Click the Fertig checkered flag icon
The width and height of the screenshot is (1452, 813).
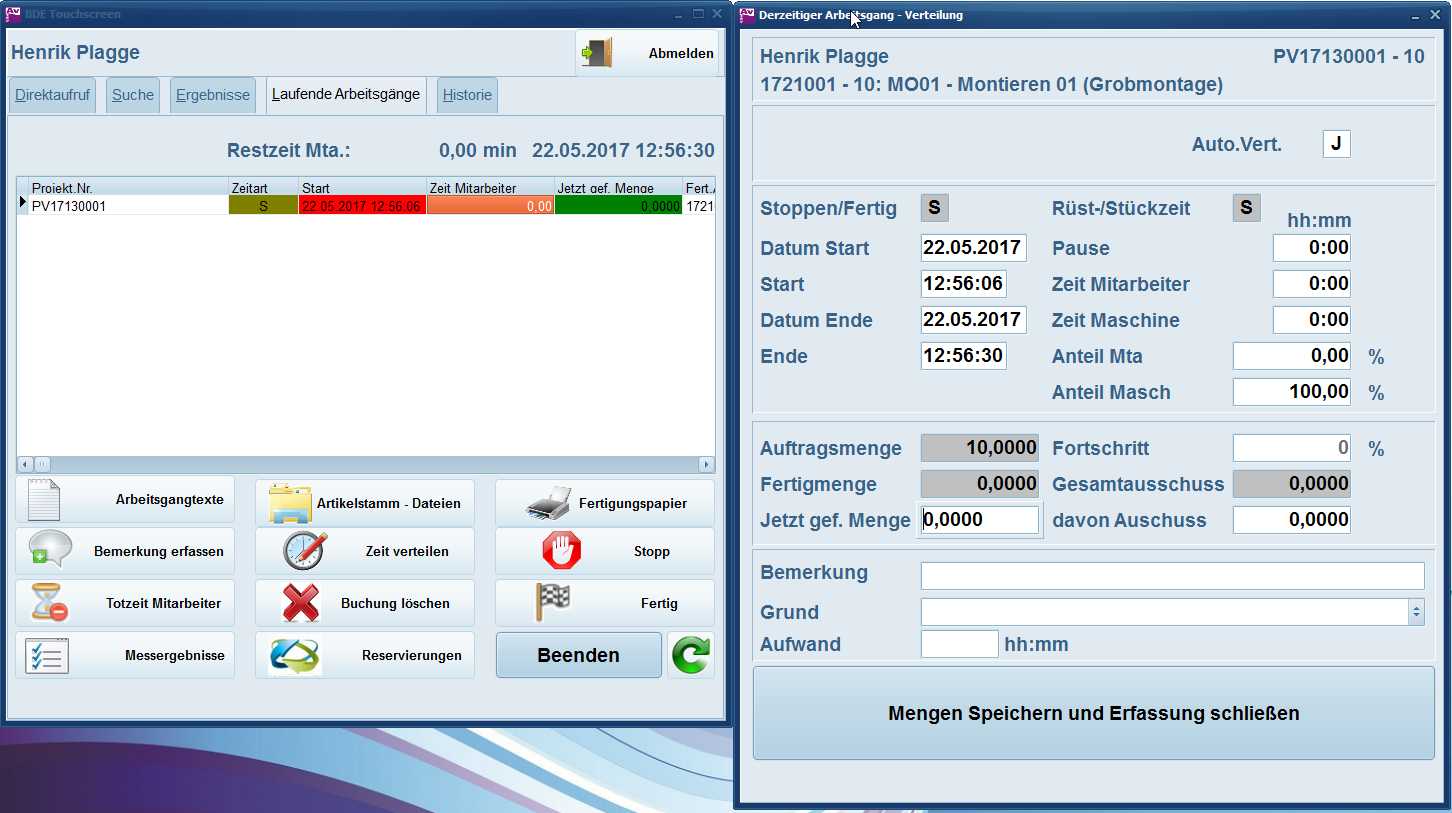click(x=553, y=603)
